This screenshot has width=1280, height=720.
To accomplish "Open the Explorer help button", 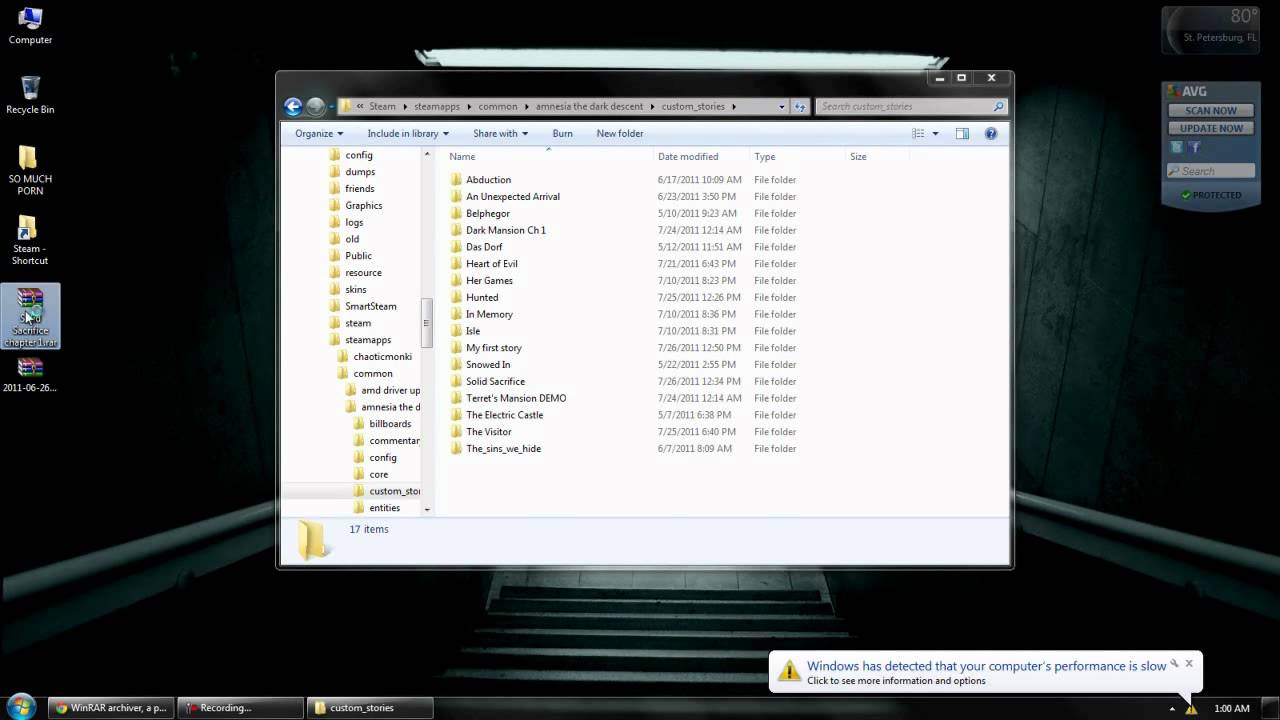I will tap(991, 133).
